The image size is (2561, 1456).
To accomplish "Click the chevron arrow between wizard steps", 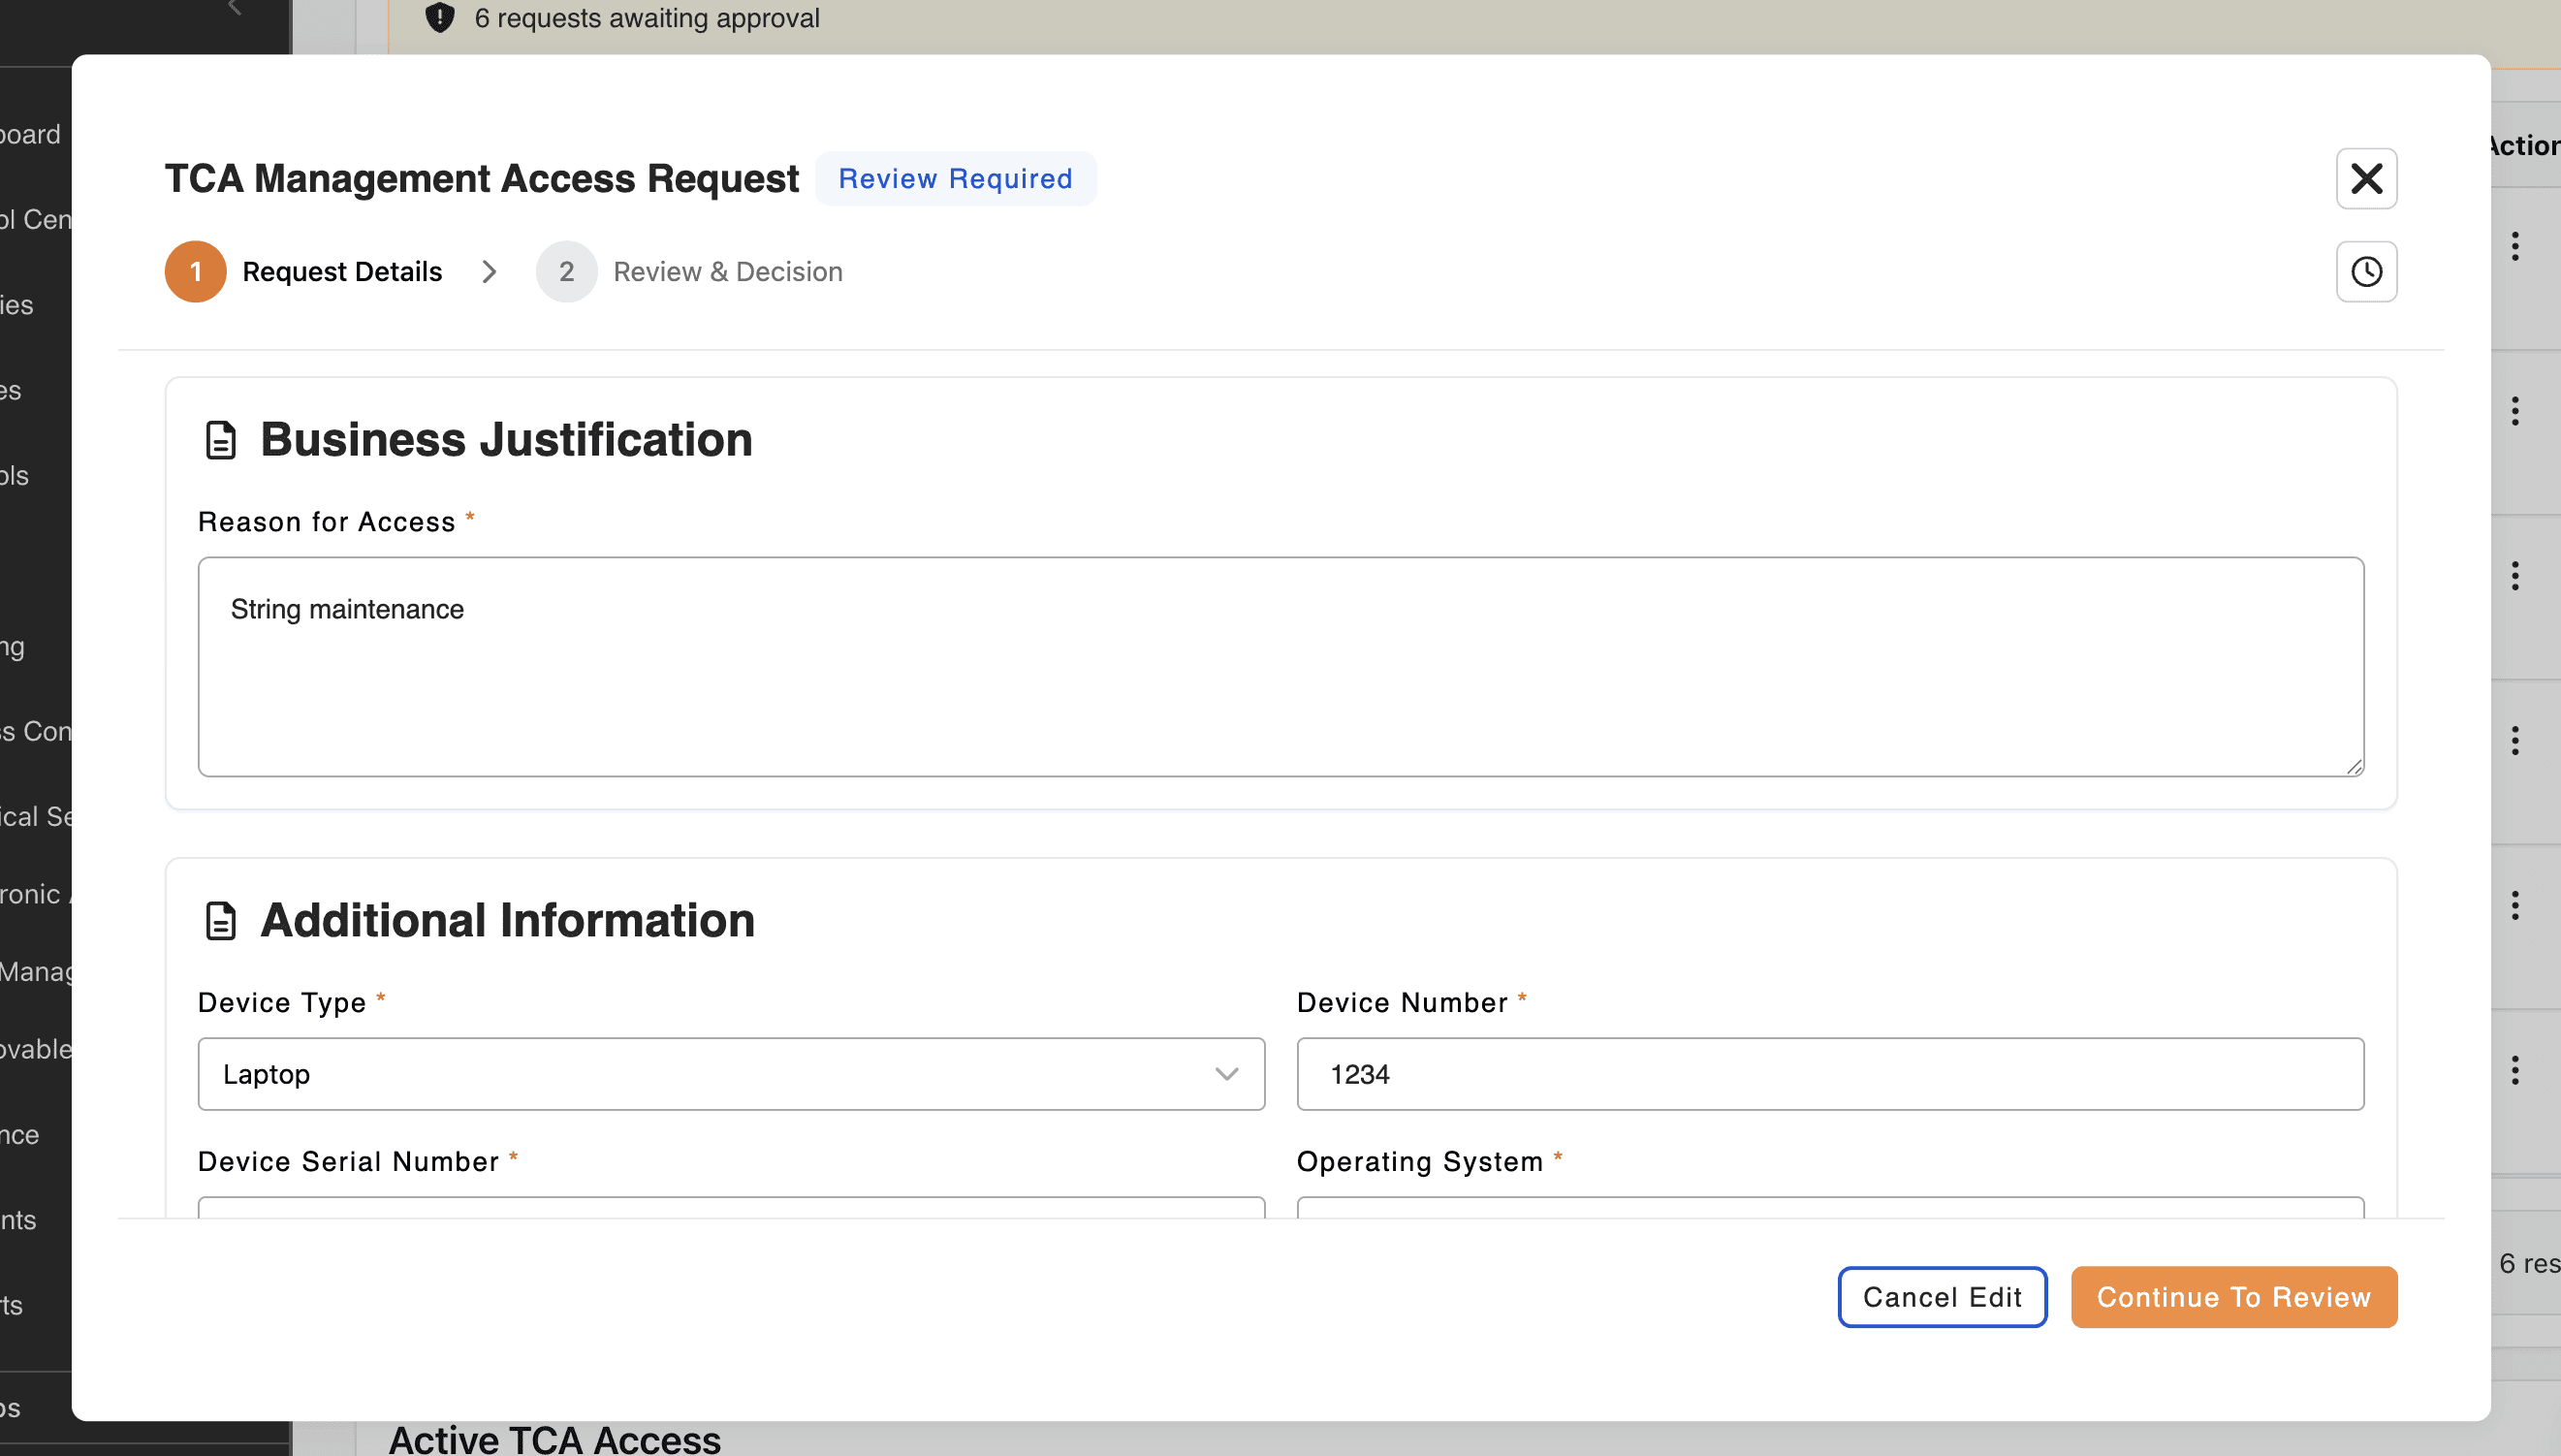I will (489, 272).
